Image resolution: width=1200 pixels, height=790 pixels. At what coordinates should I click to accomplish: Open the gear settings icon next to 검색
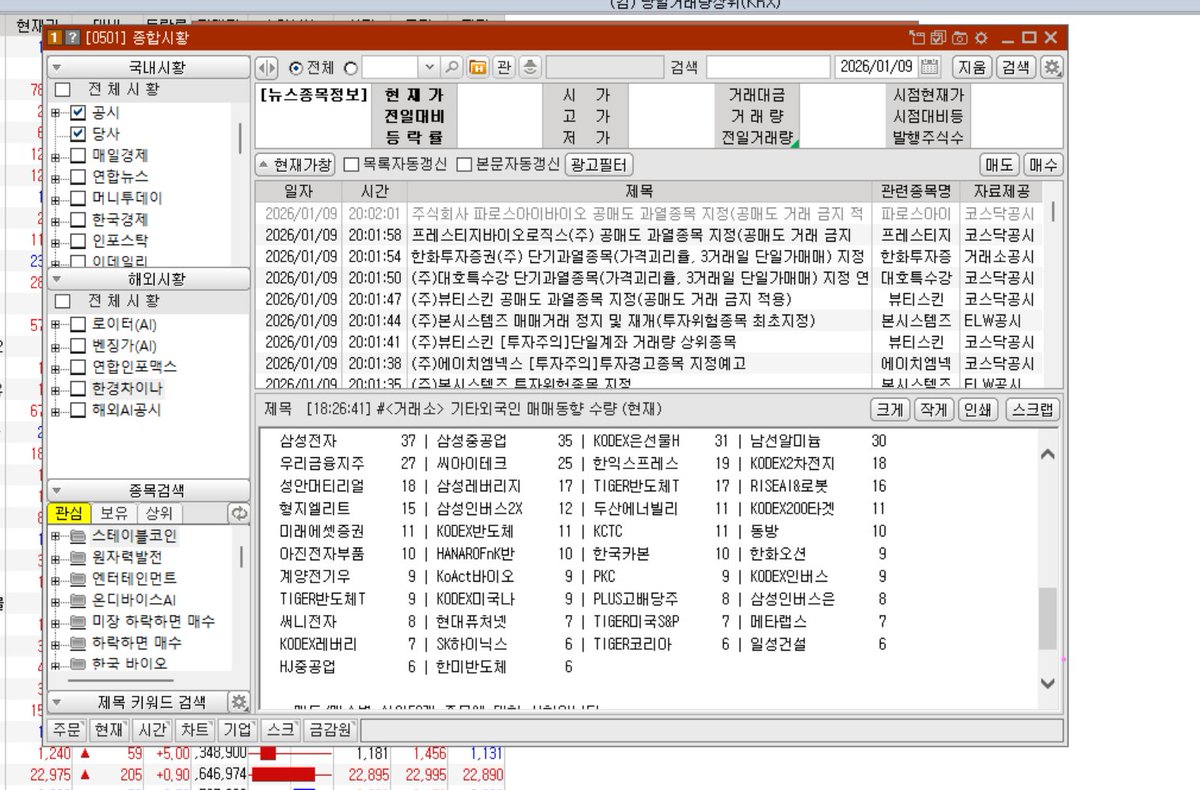click(x=1051, y=67)
